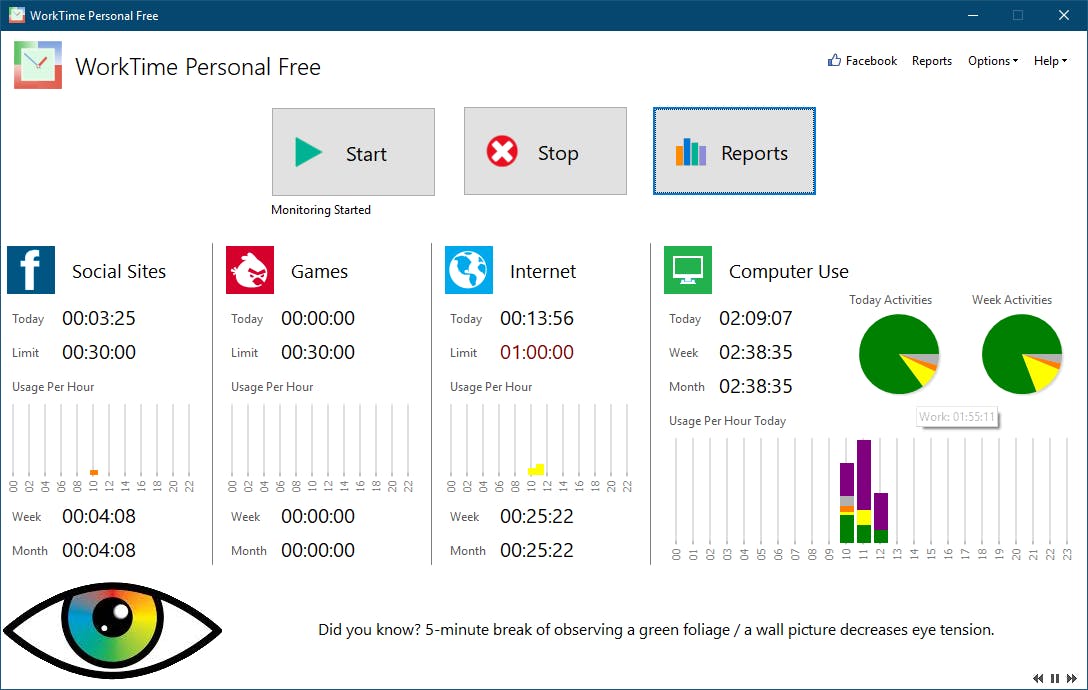Skip to the next tip
Image resolution: width=1088 pixels, height=690 pixels.
pyautogui.click(x=1071, y=678)
